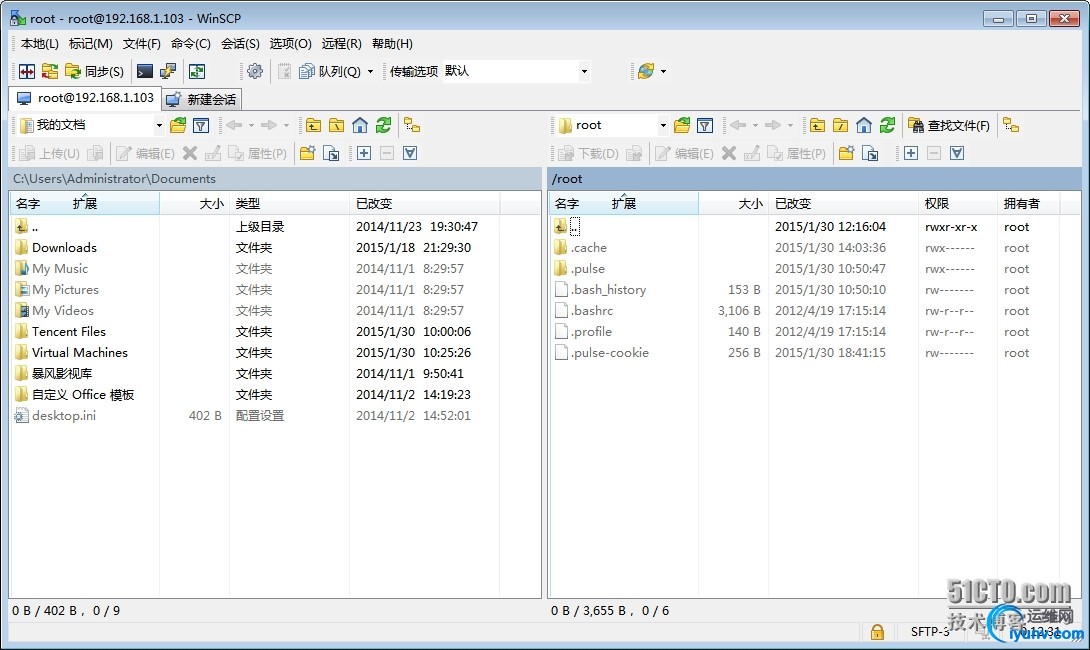Click the filter icon in the local panel
This screenshot has height=650, width=1090.
click(201, 125)
